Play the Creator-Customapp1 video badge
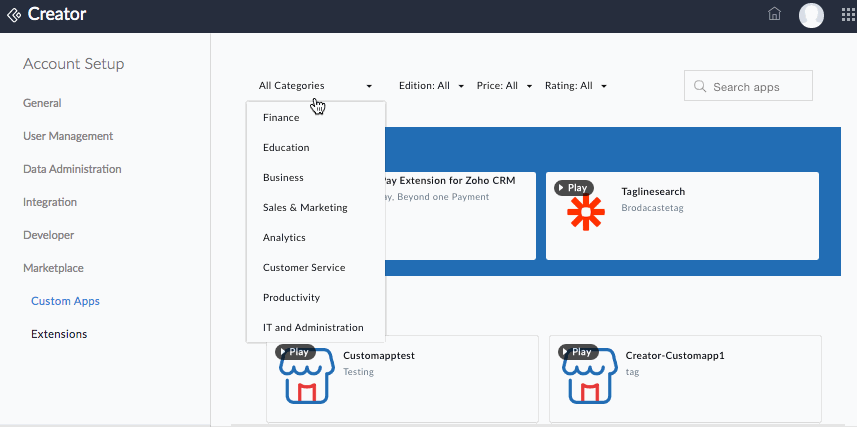This screenshot has height=427, width=857. pyautogui.click(x=577, y=352)
